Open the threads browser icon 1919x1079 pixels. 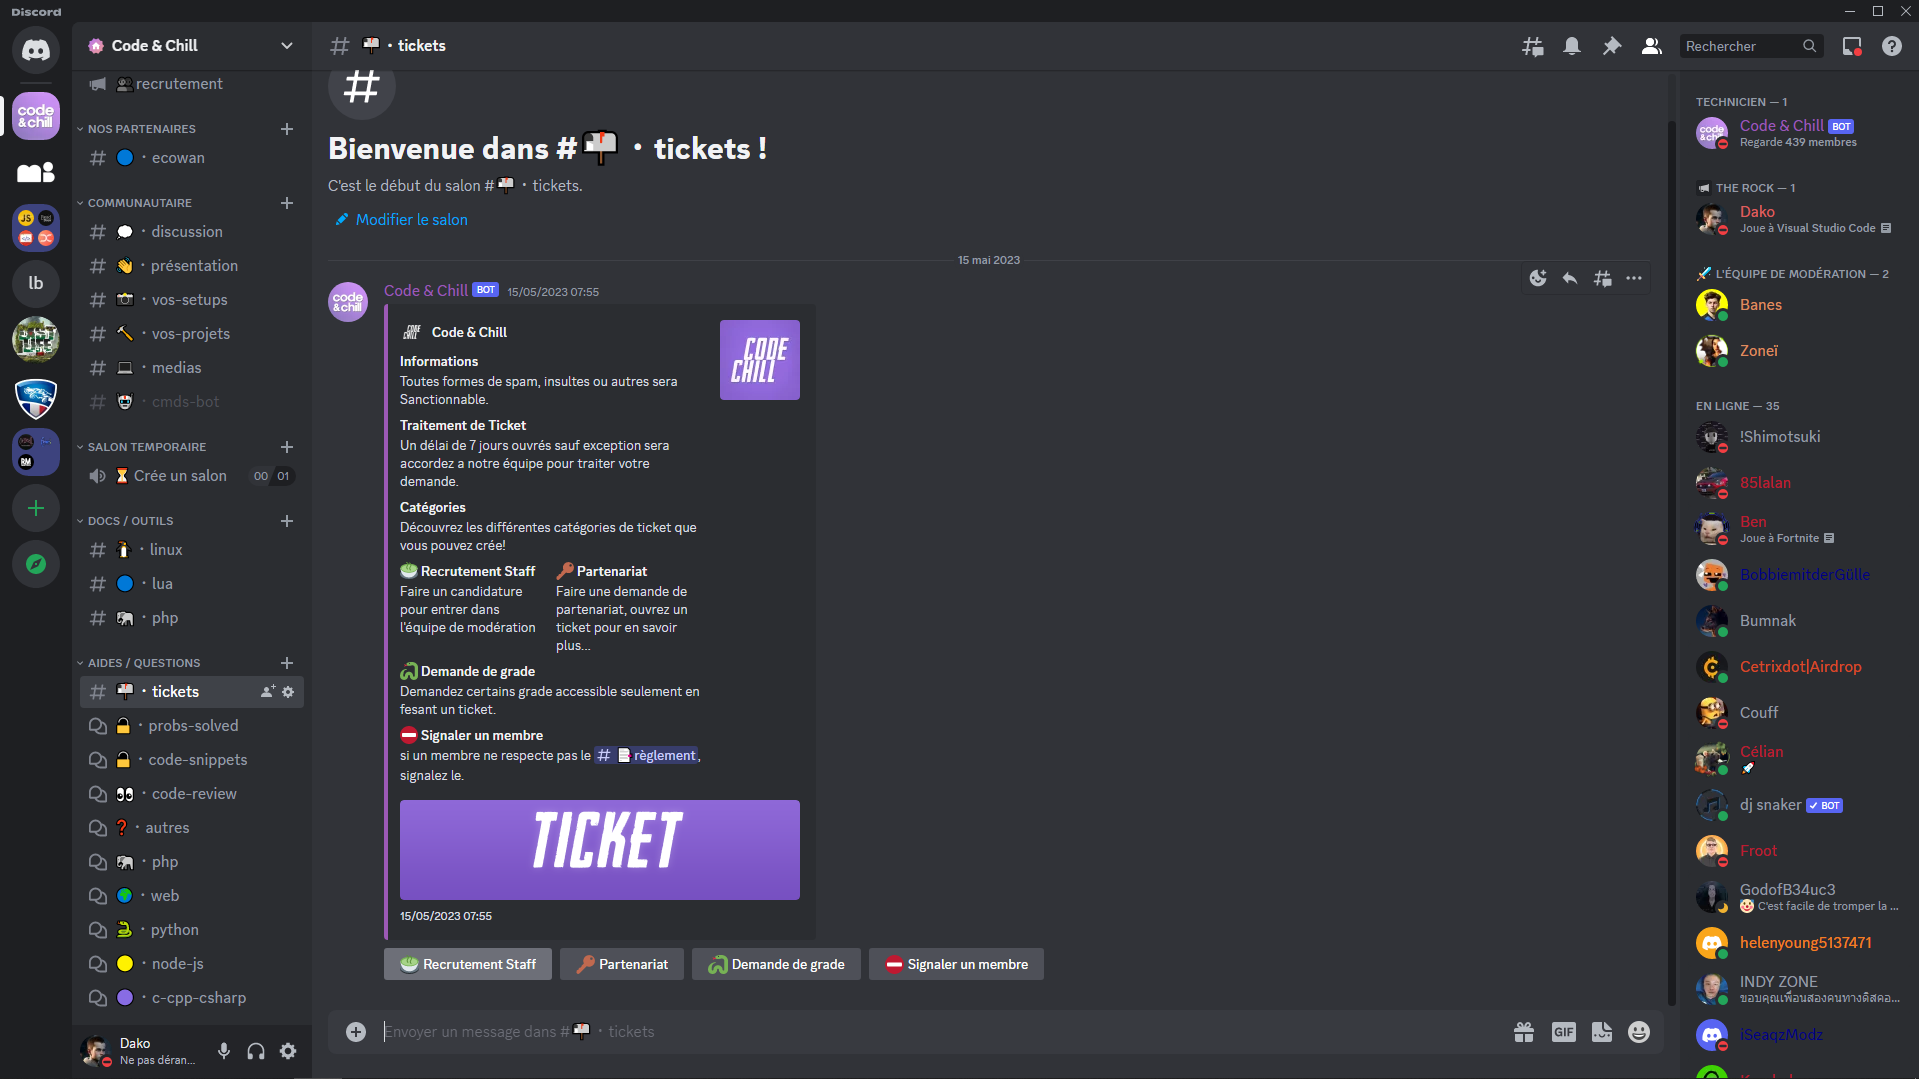(1532, 46)
